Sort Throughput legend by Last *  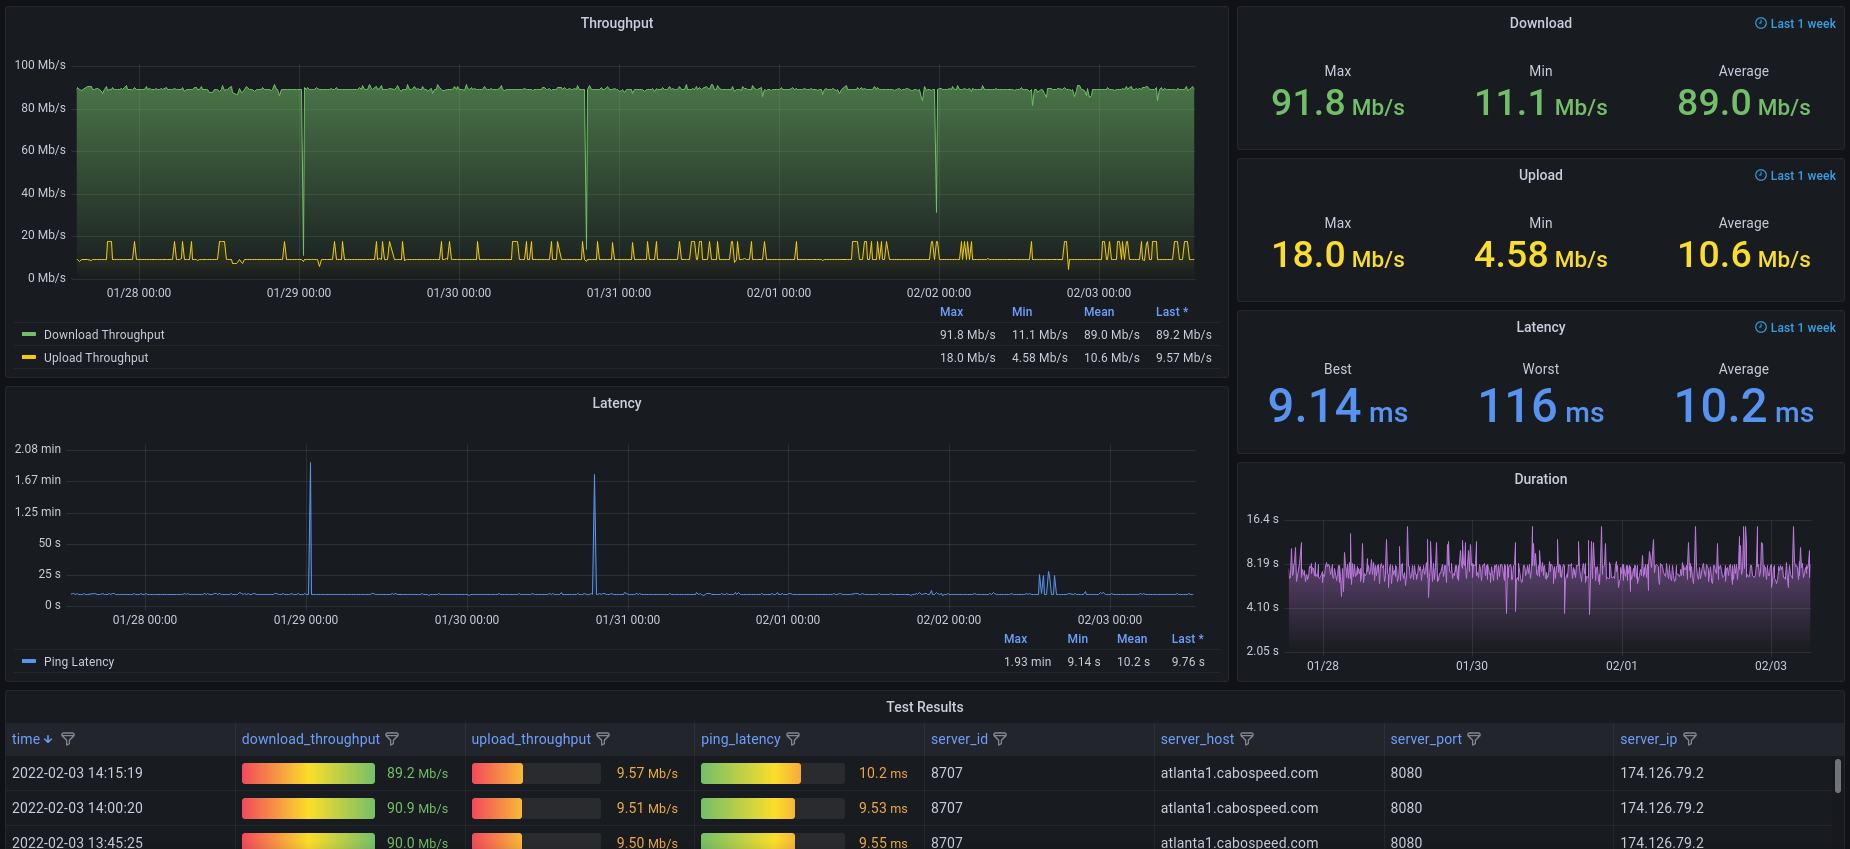coord(1172,312)
